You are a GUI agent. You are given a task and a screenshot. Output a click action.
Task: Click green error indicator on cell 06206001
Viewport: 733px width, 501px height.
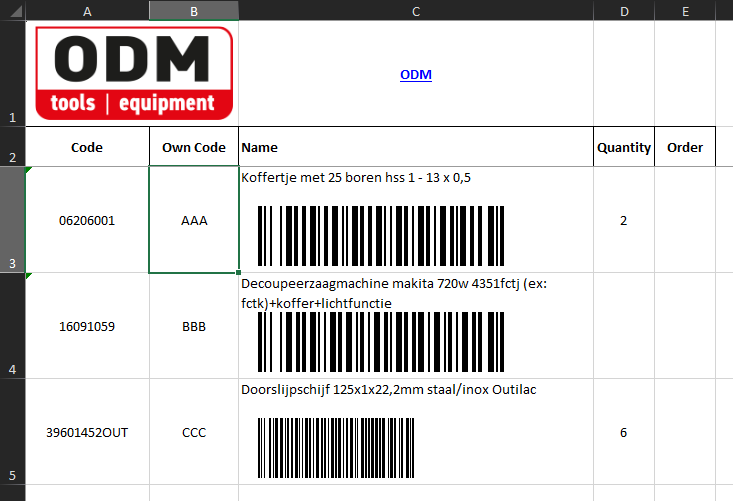[x=29, y=170]
